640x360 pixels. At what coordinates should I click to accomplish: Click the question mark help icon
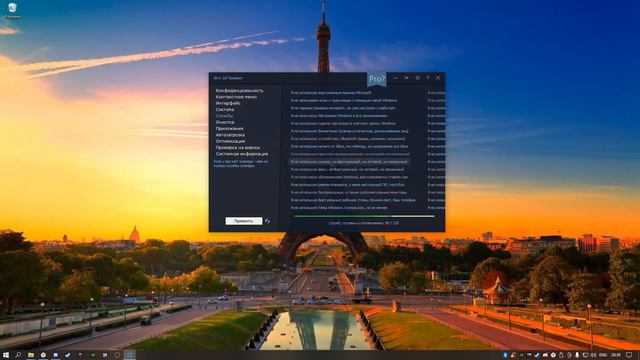click(428, 78)
